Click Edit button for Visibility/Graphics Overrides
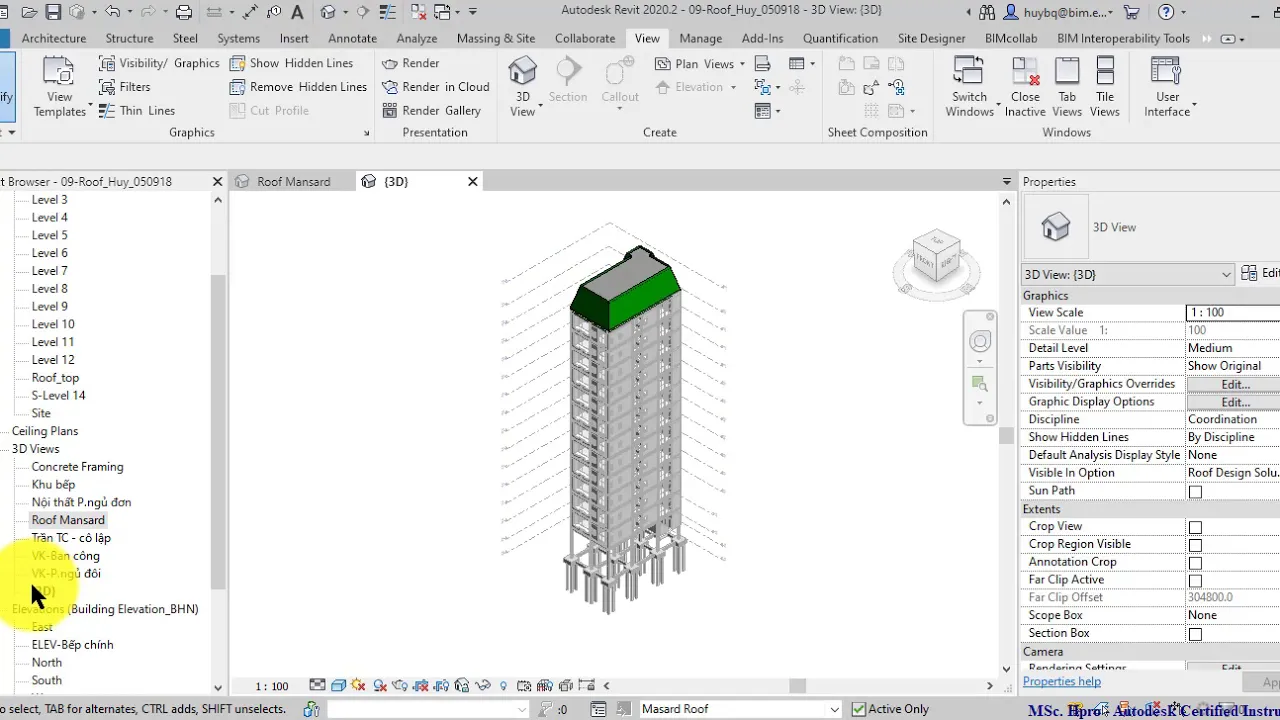Image resolution: width=1280 pixels, height=720 pixels. point(1235,384)
